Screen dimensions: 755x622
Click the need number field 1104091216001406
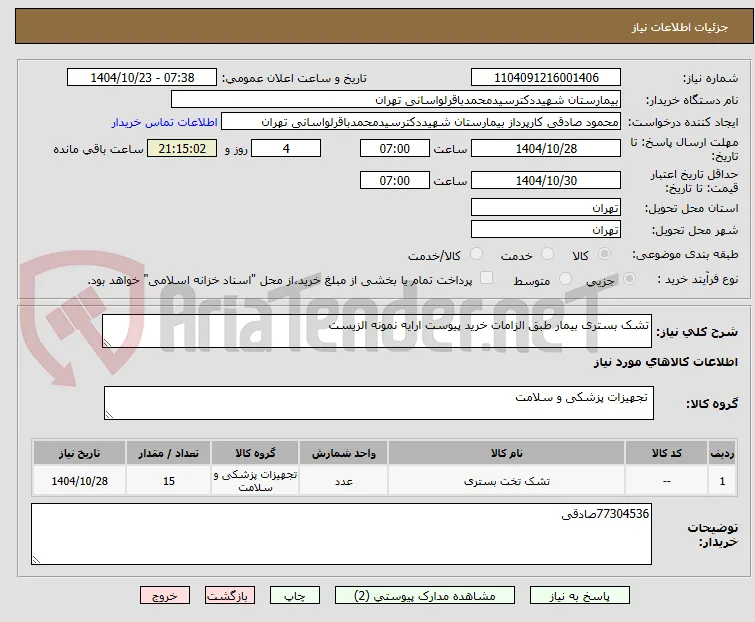tap(546, 78)
